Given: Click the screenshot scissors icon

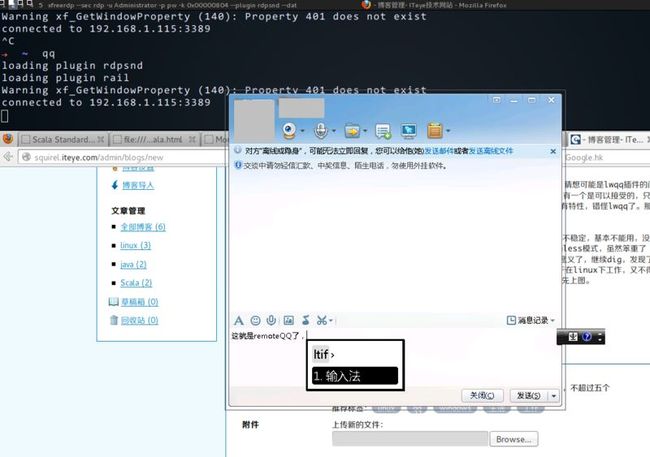Looking at the screenshot, I should pyautogui.click(x=322, y=320).
